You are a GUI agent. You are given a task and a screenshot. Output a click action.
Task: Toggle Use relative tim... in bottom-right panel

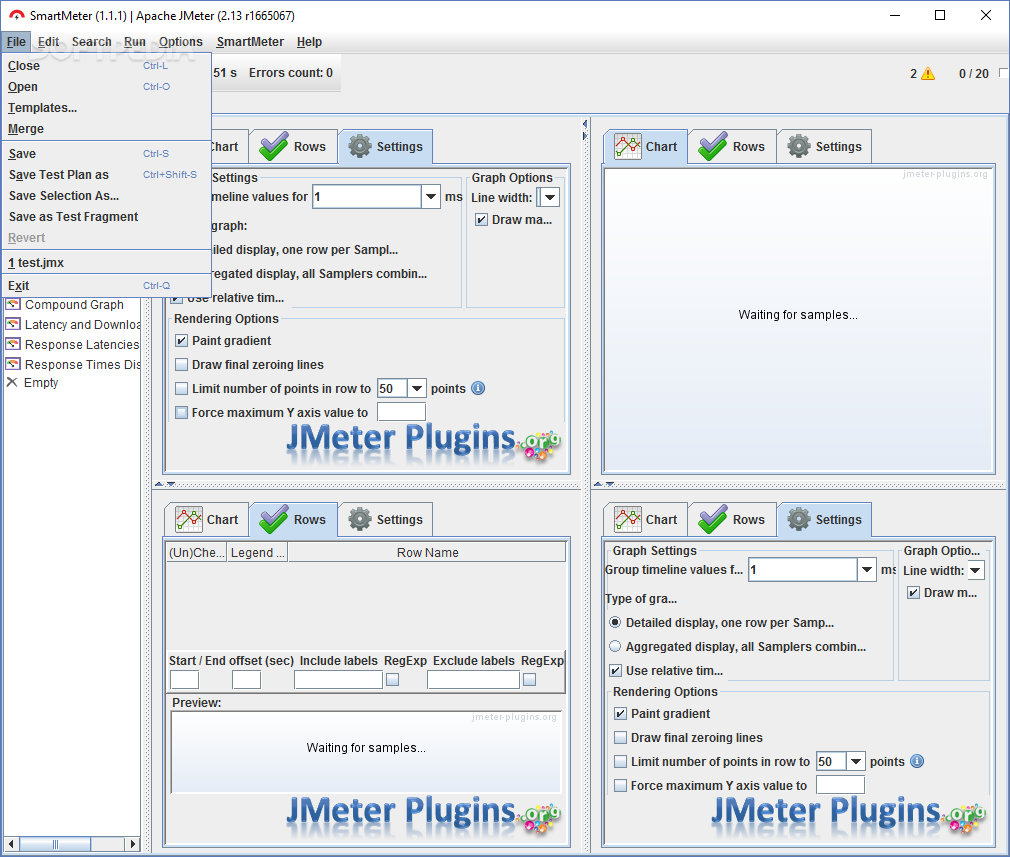pyautogui.click(x=616, y=671)
